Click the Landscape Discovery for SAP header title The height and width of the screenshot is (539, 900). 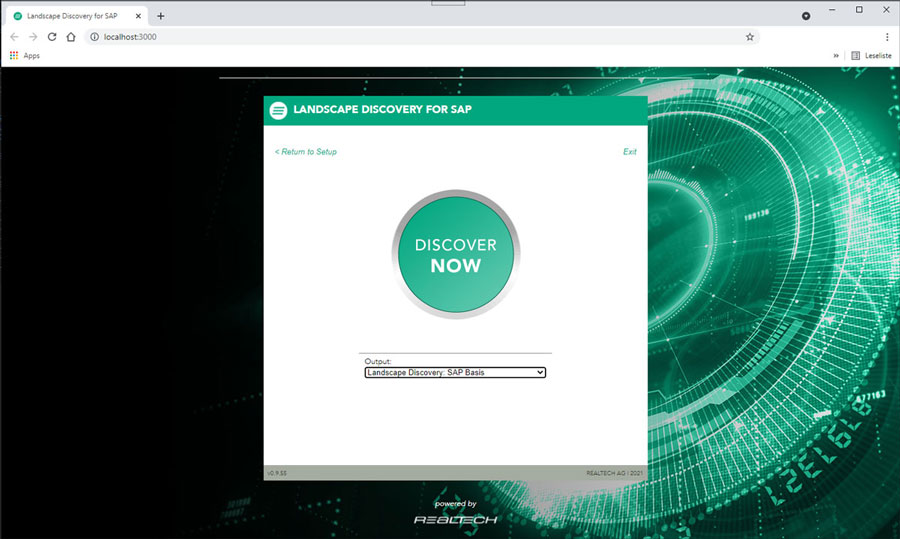[x=382, y=110]
